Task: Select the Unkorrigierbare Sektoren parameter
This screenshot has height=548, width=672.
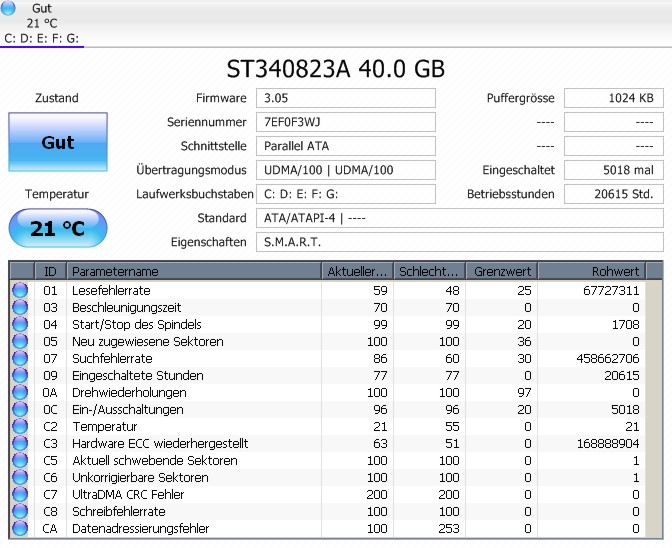Action: pos(140,477)
